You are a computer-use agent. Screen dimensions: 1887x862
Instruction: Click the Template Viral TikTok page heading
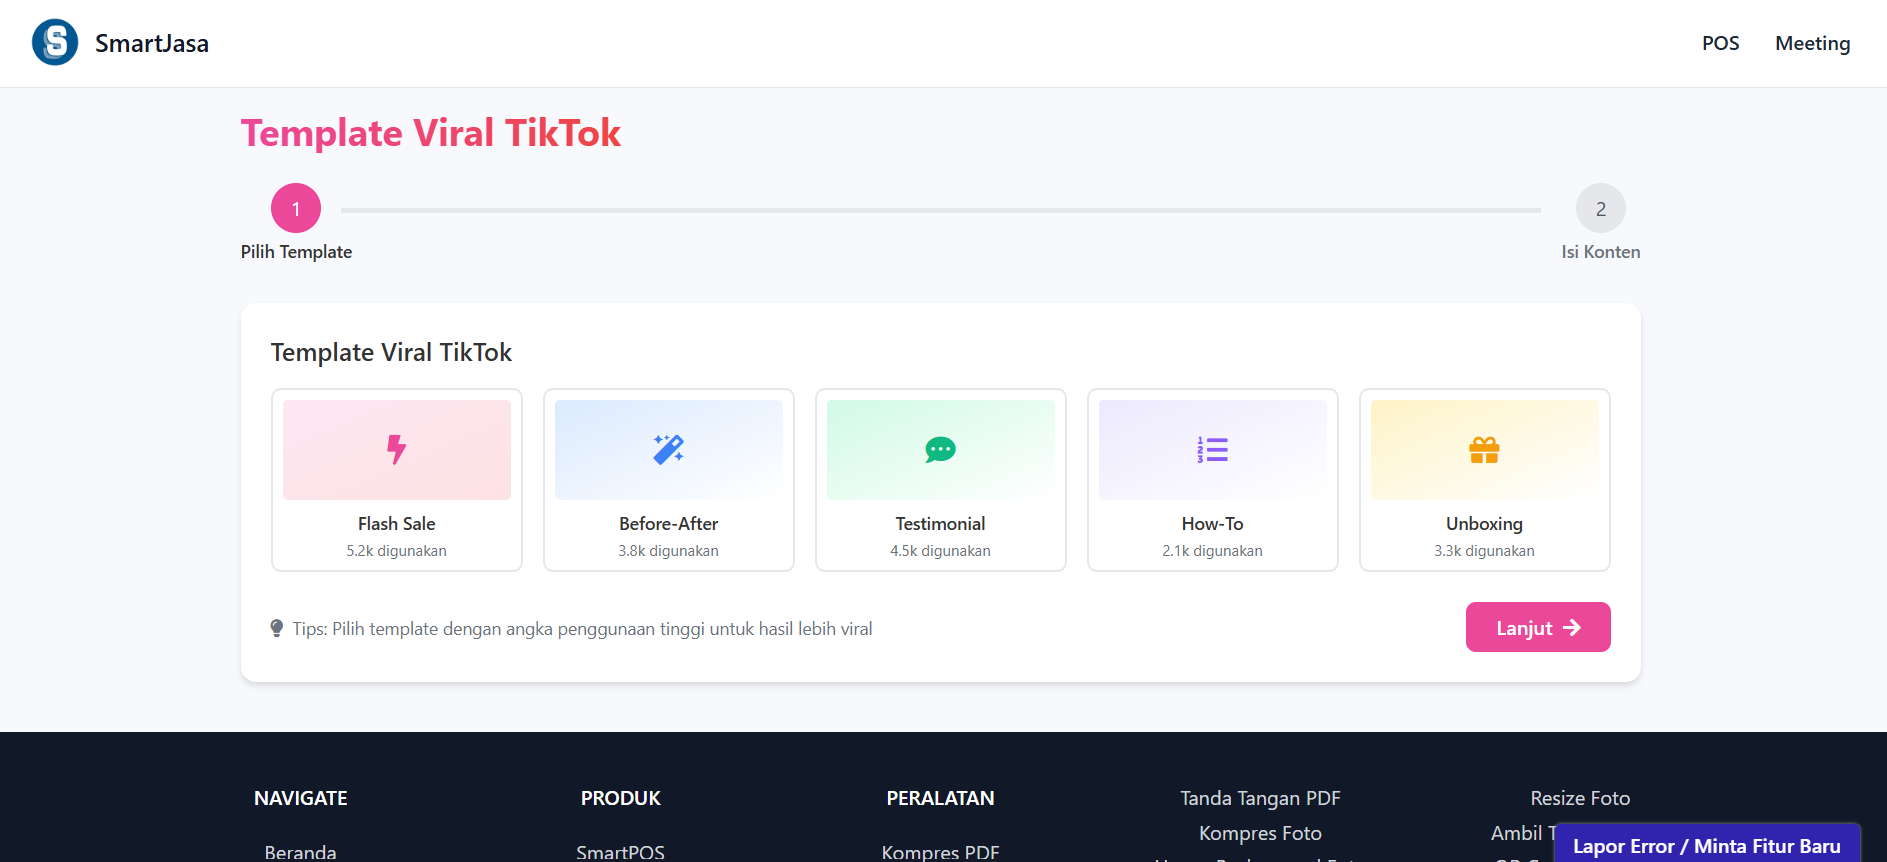pos(431,133)
